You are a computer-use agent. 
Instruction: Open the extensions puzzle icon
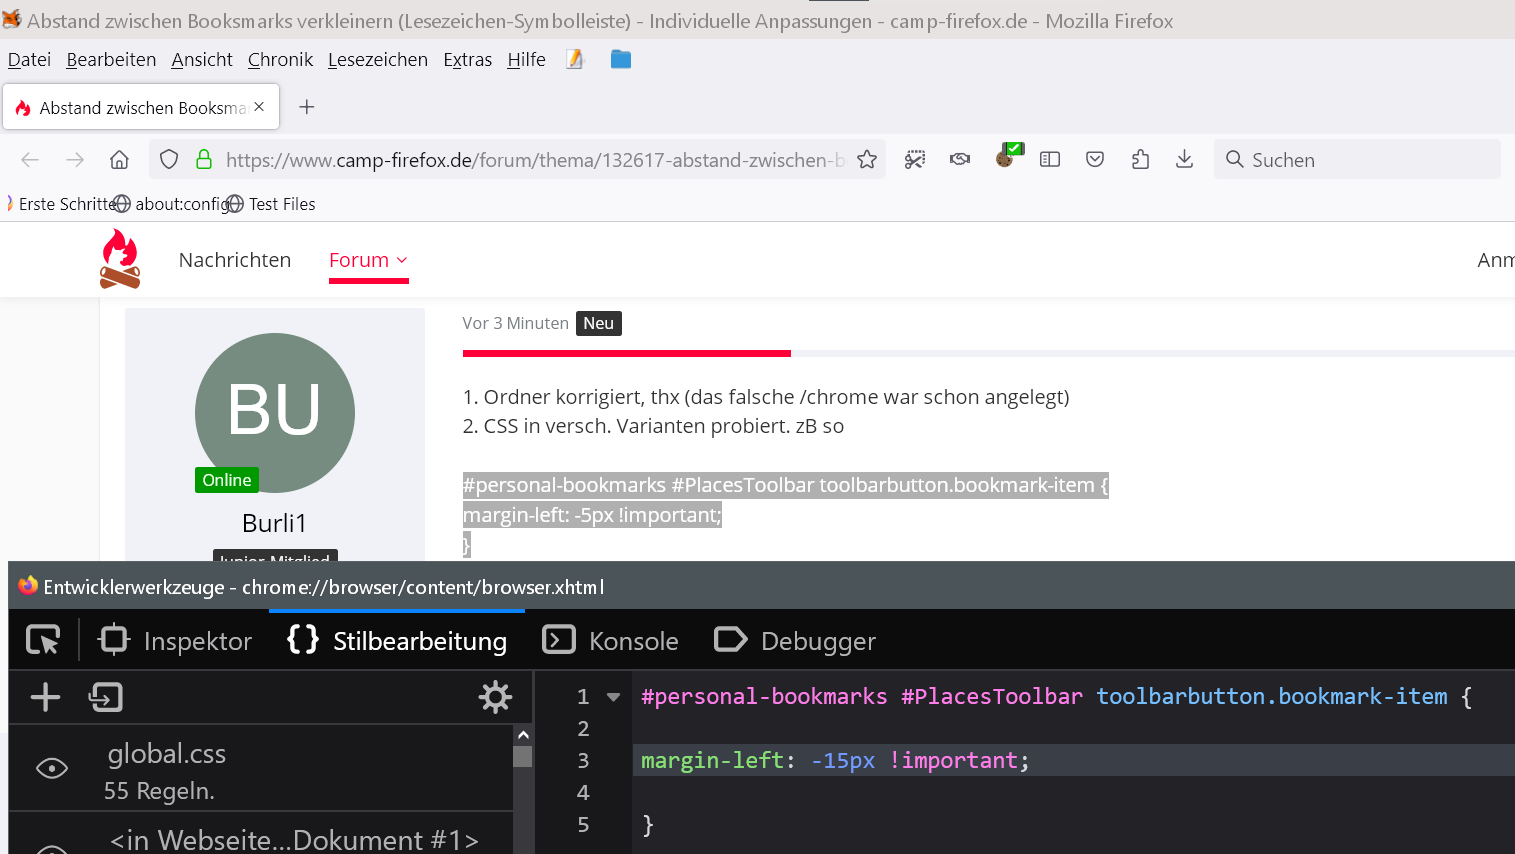[1140, 160]
